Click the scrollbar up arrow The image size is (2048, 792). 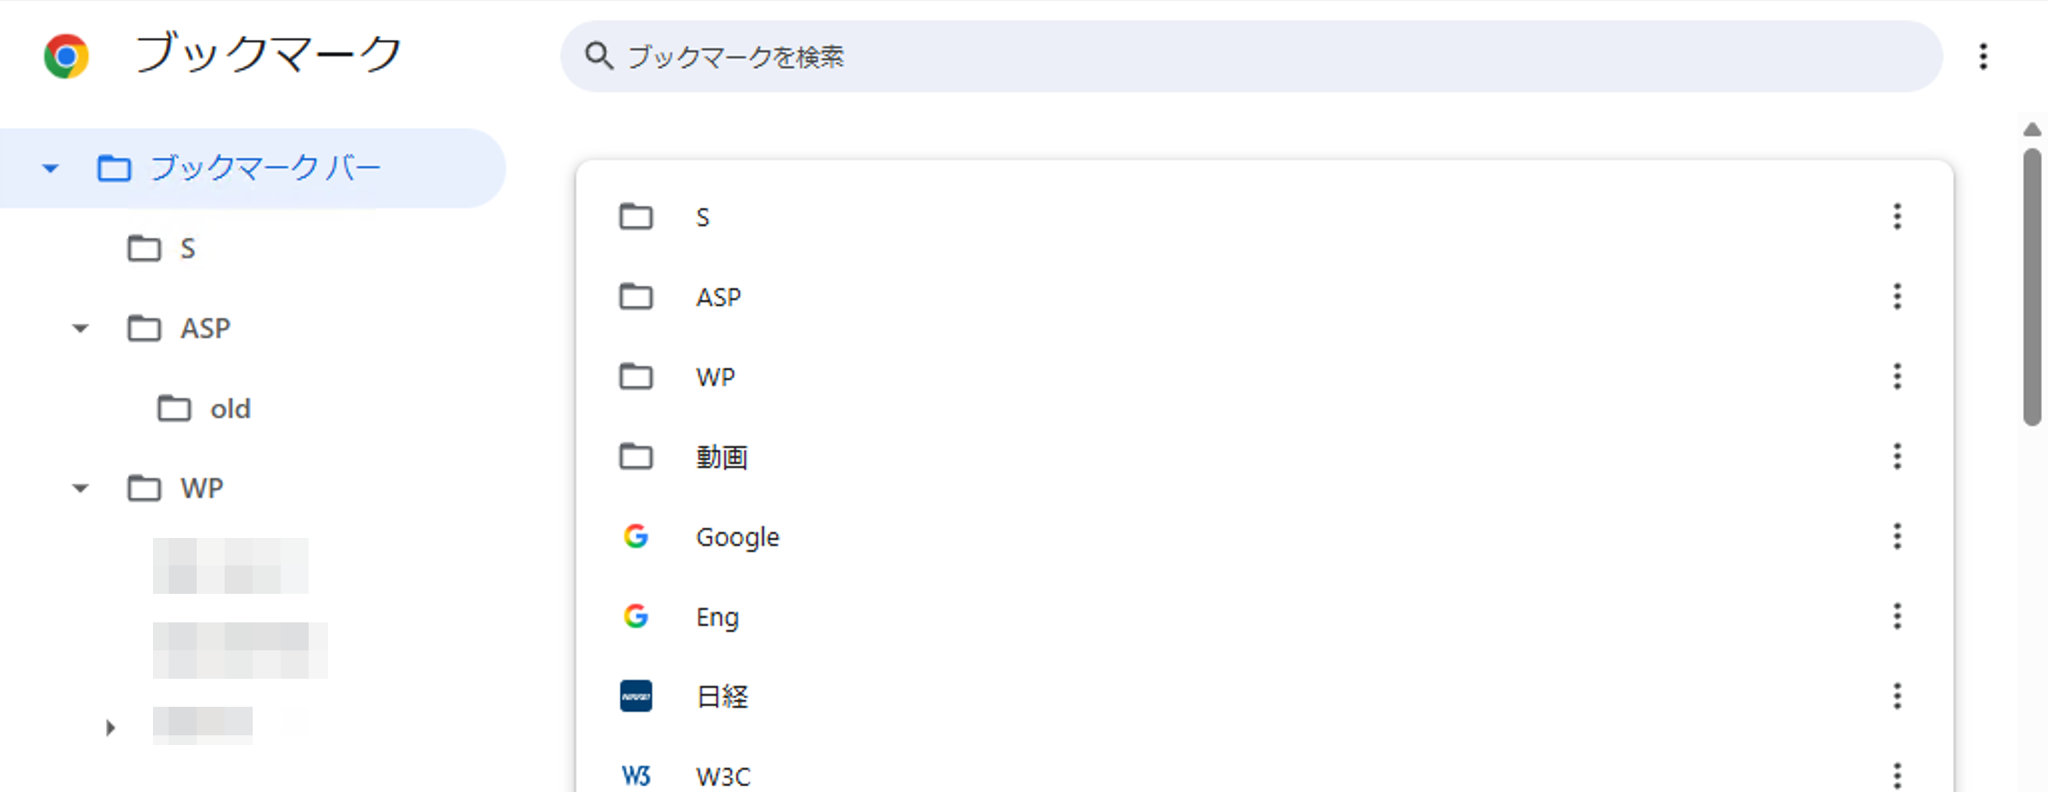pyautogui.click(x=2031, y=130)
